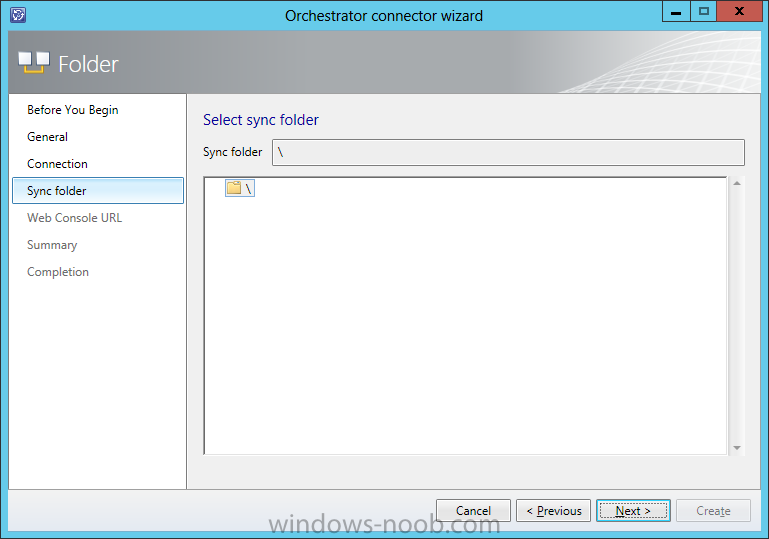The width and height of the screenshot is (769, 539).
Task: Jump to the Summary step
Action: coord(52,245)
